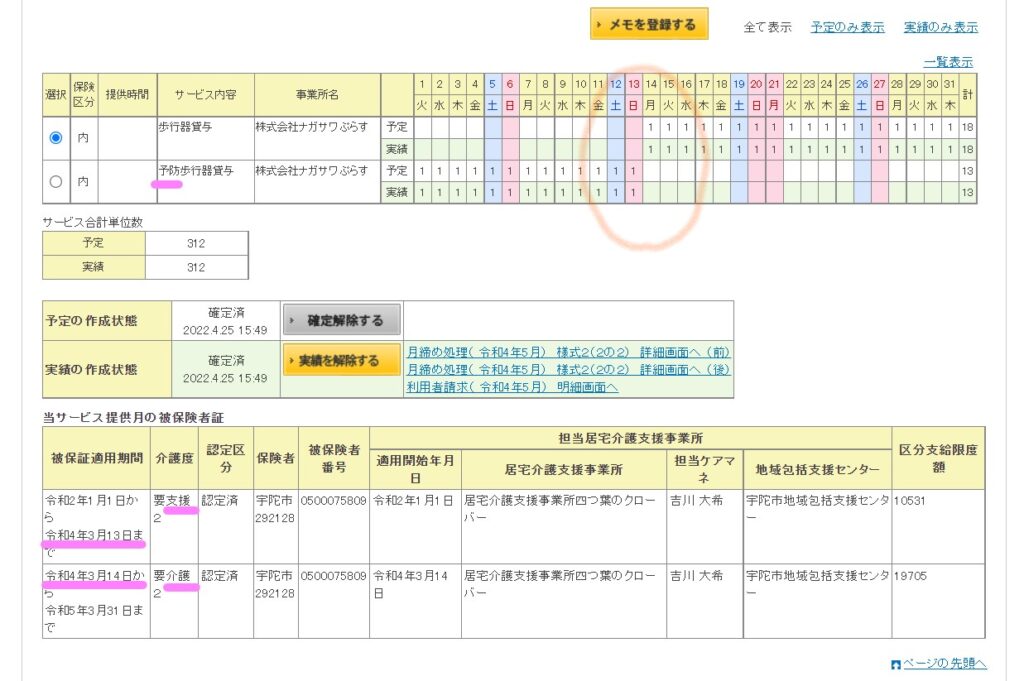Viewport: 1024px width, 681px height.
Task: Open 月締め処理 様式2 詳細画面へ（前） link
Action: [x=568, y=352]
